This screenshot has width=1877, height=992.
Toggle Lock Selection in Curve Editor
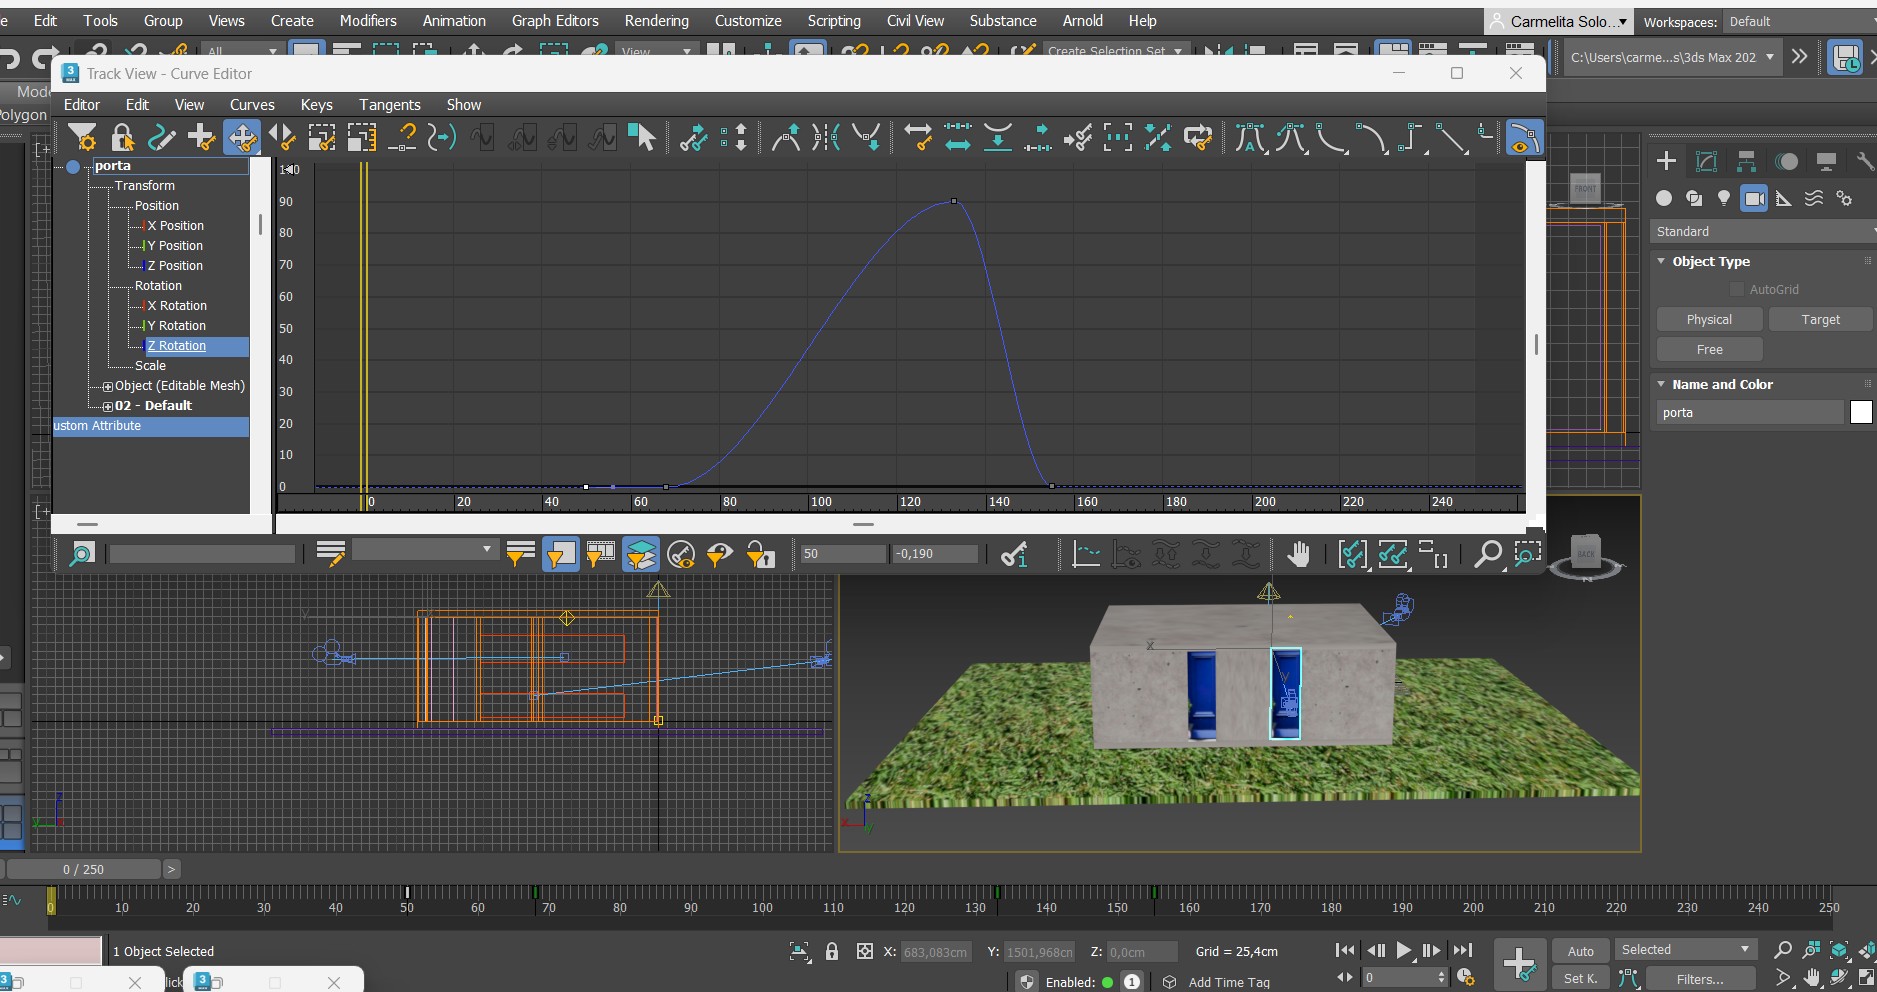click(122, 138)
